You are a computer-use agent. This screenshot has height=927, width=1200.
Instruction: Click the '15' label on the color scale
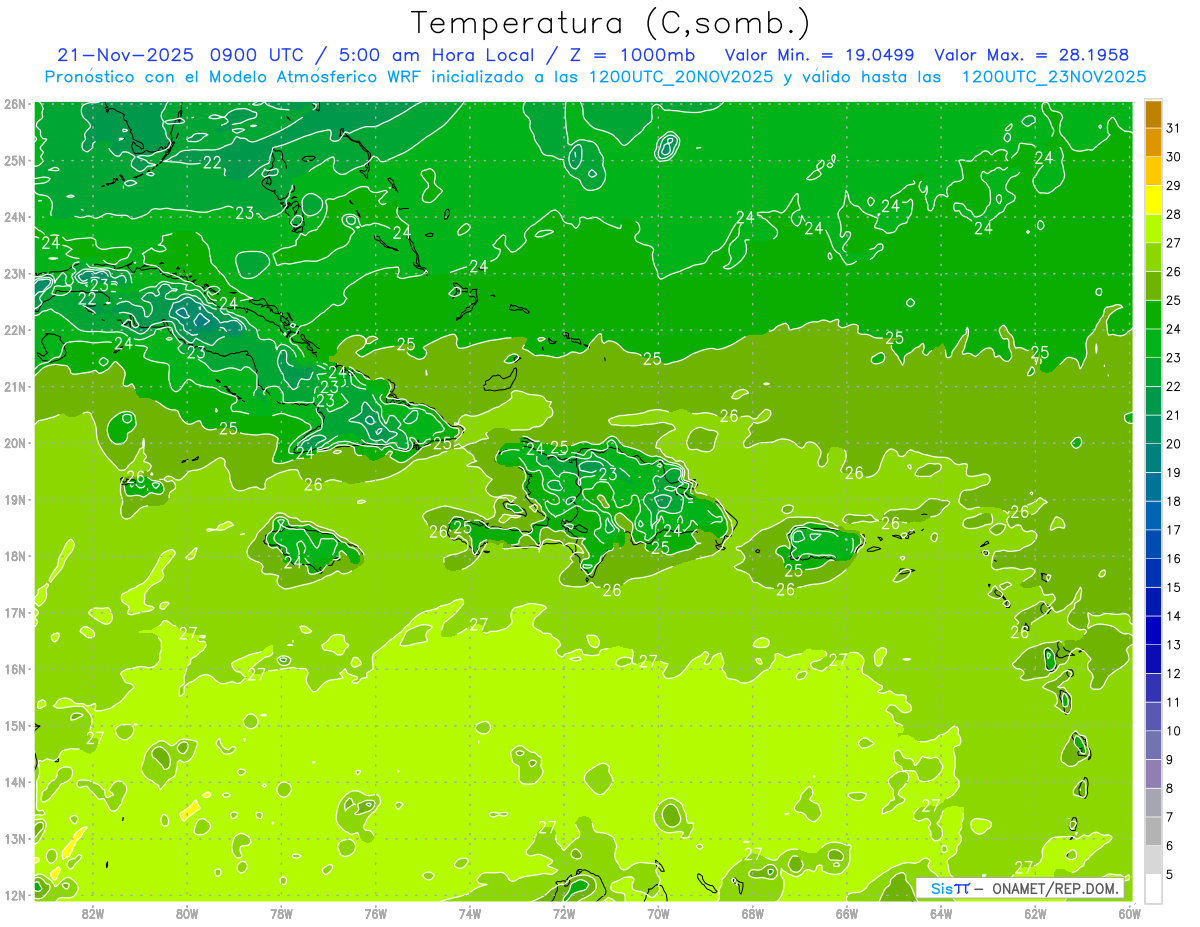(1174, 587)
